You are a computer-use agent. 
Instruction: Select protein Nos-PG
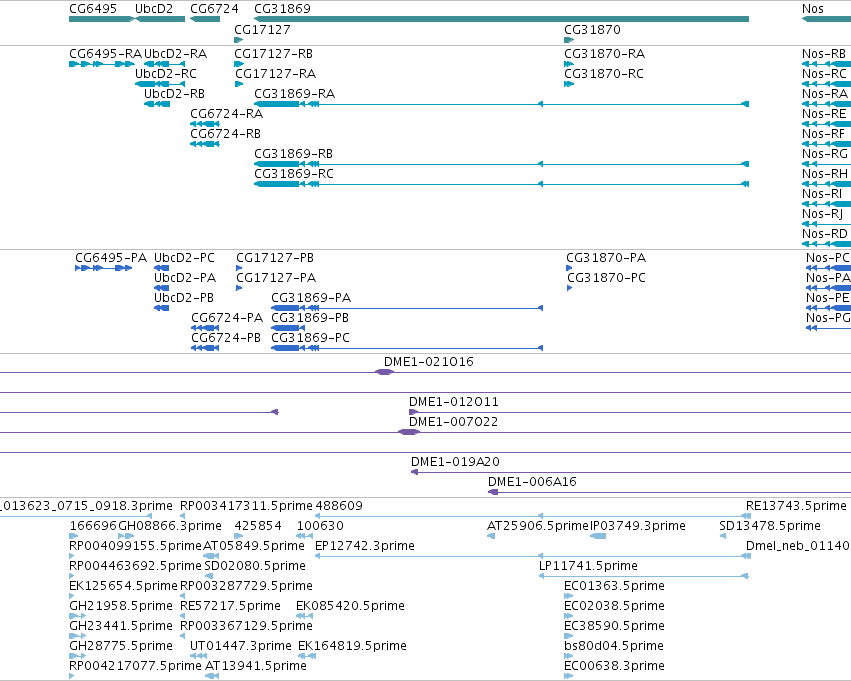[x=828, y=318]
